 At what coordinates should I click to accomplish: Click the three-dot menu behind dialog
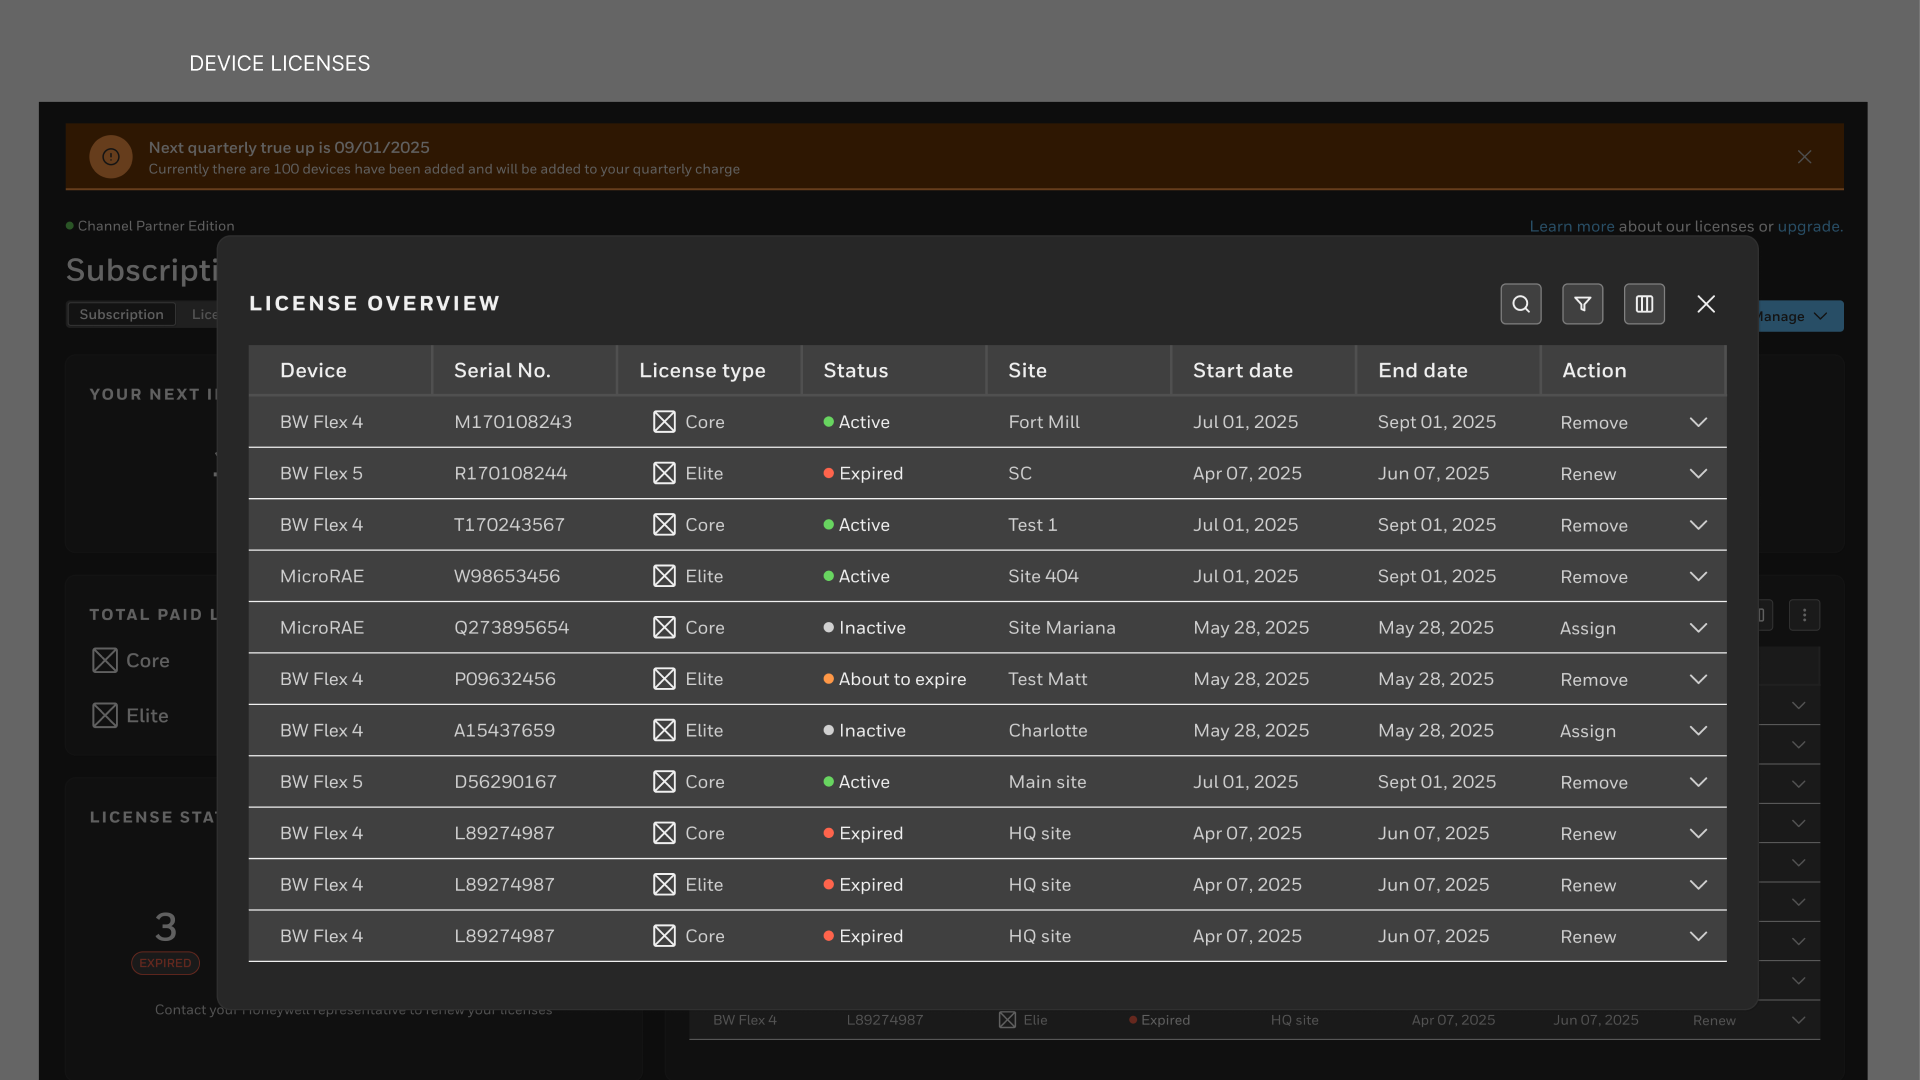pos(1804,615)
